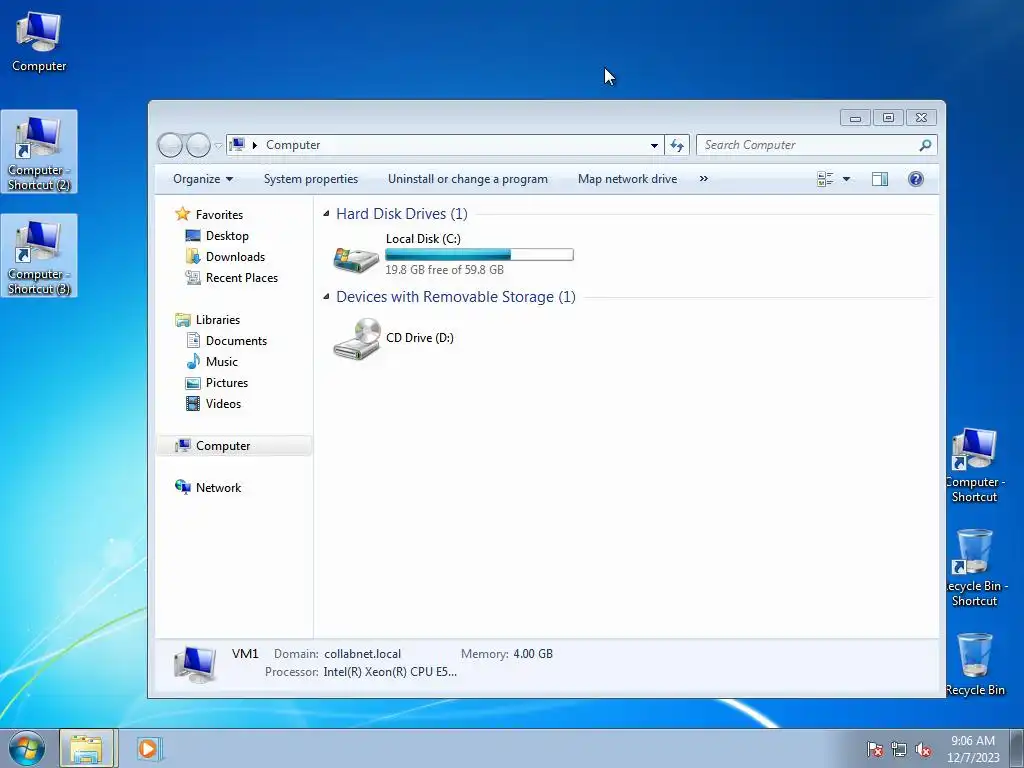The width and height of the screenshot is (1024, 768).
Task: Open Recent Places under Favorites
Action: click(242, 278)
